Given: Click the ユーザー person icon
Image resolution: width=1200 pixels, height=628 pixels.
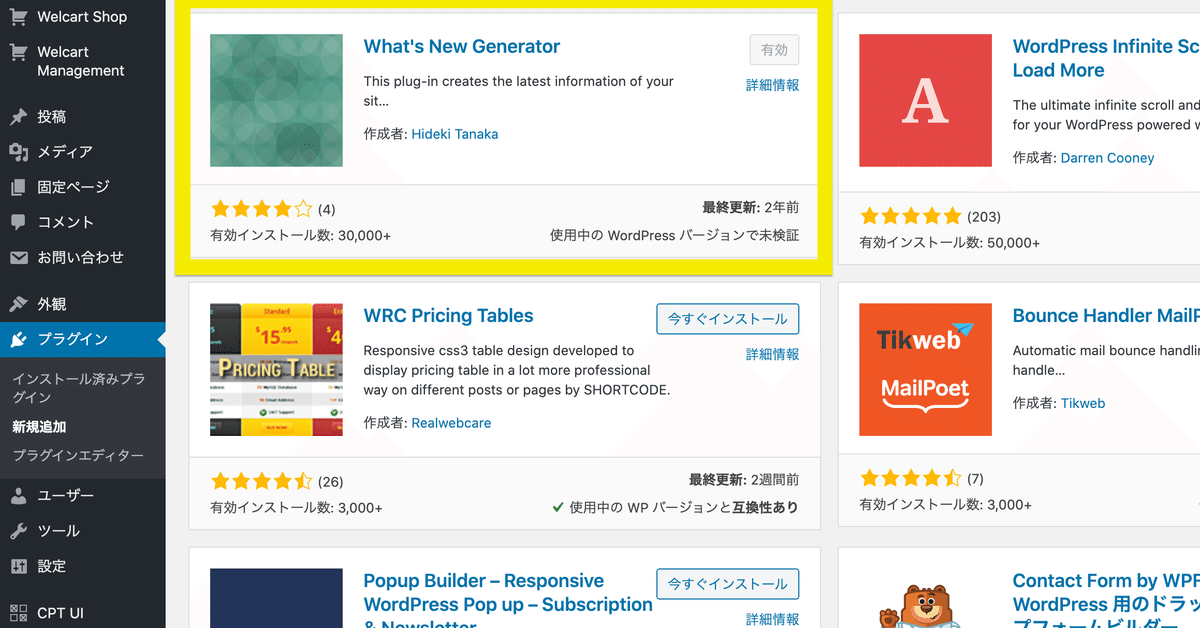Looking at the screenshot, I should (18, 496).
